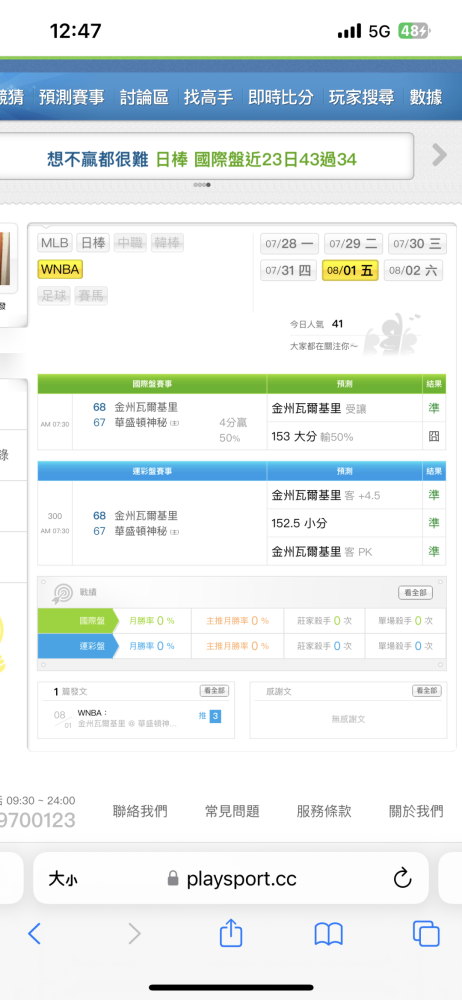462x1000 pixels.
Task: Open 服務條款 footer link
Action: coord(324,811)
